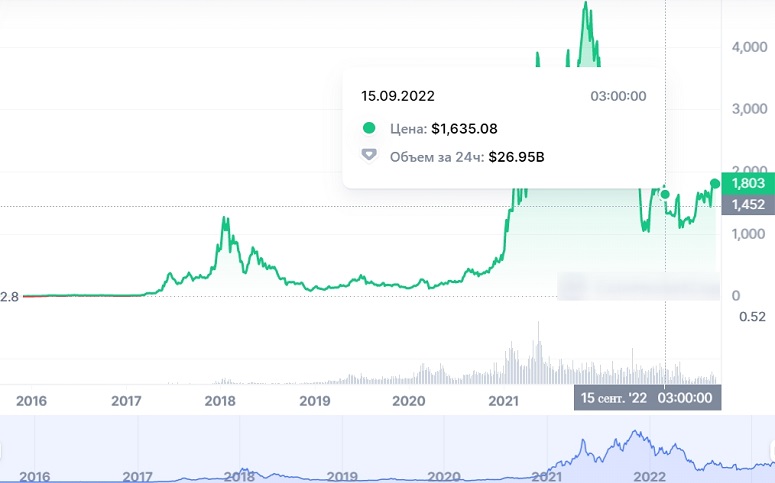Click the 1,803 current price label
Image resolution: width=775 pixels, height=483 pixels.
pos(748,183)
